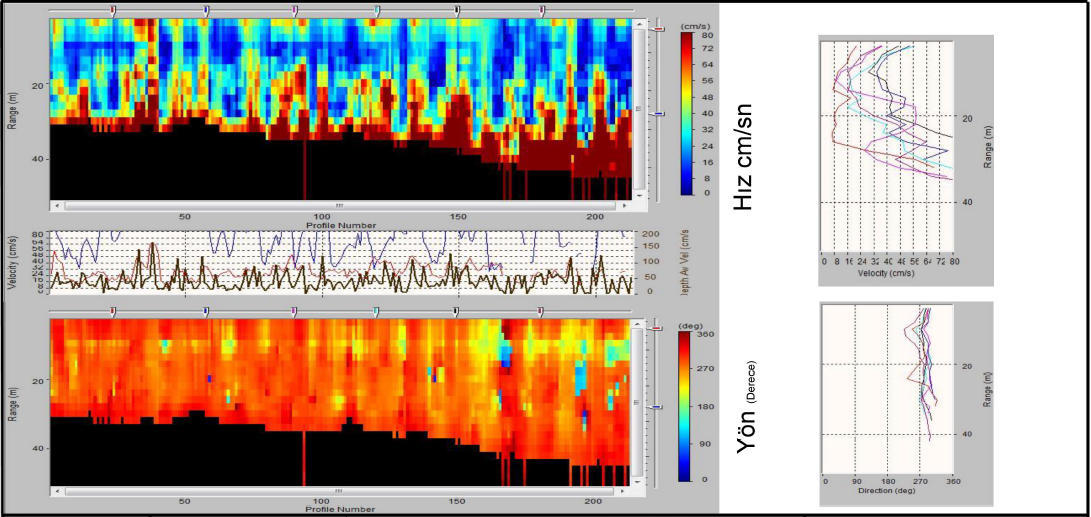Click right scroll arrow under velocity contour
1091x517 pixels.
point(627,206)
